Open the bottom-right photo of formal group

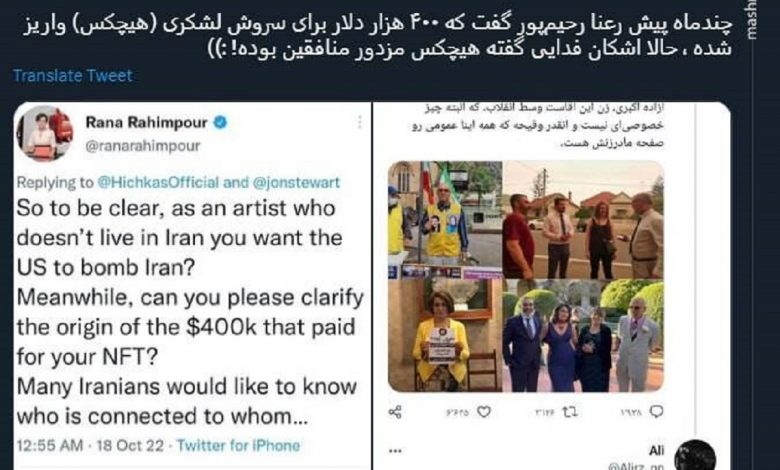click(584, 336)
